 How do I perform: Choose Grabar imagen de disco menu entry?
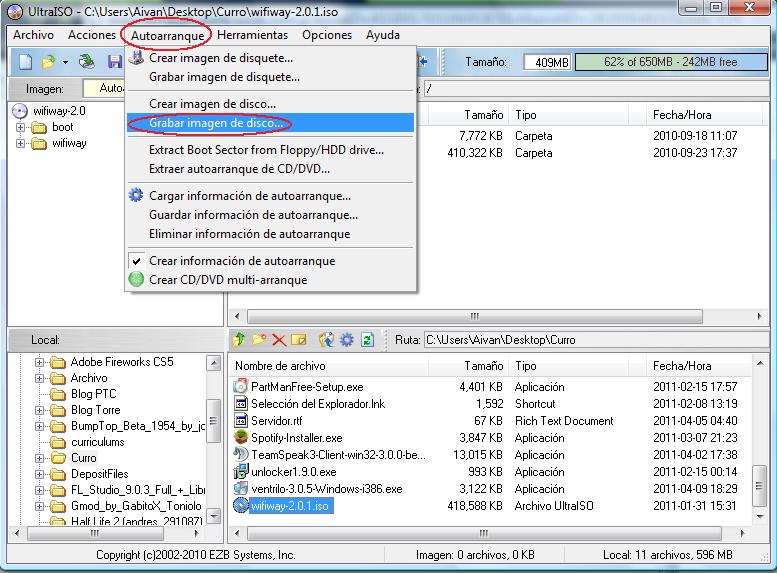click(271, 123)
